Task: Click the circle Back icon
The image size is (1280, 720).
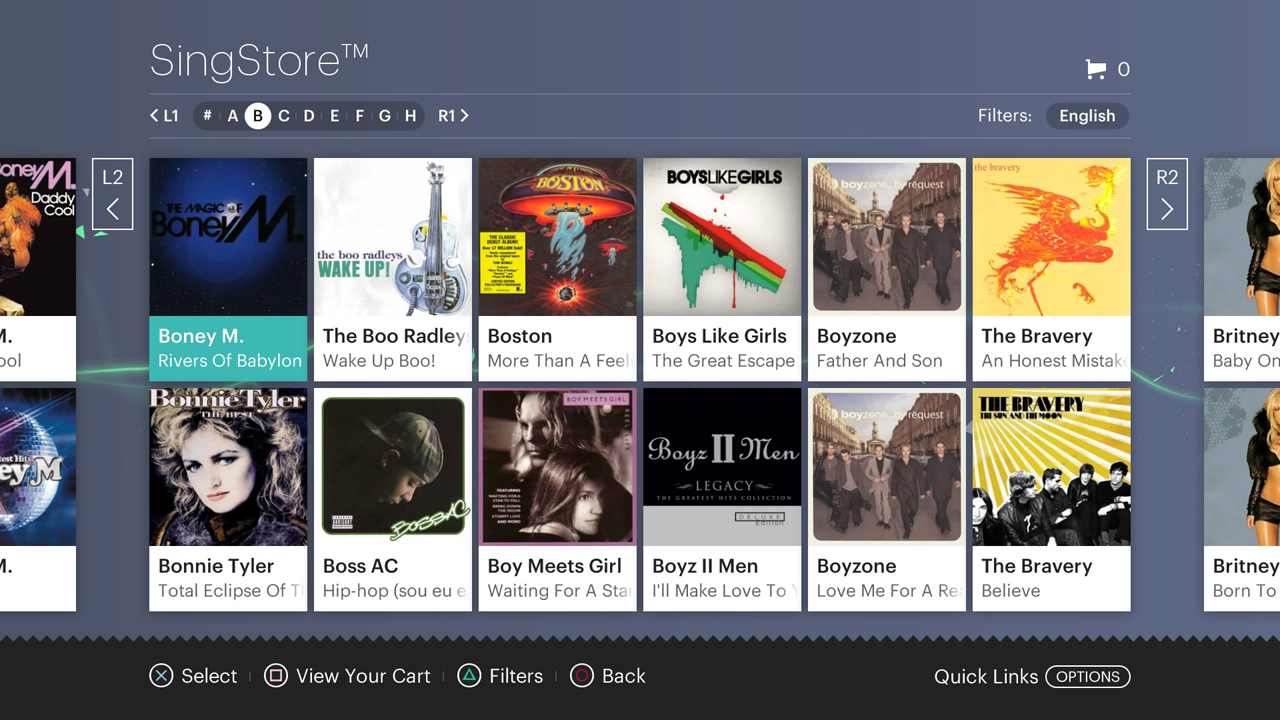Action: (x=582, y=676)
